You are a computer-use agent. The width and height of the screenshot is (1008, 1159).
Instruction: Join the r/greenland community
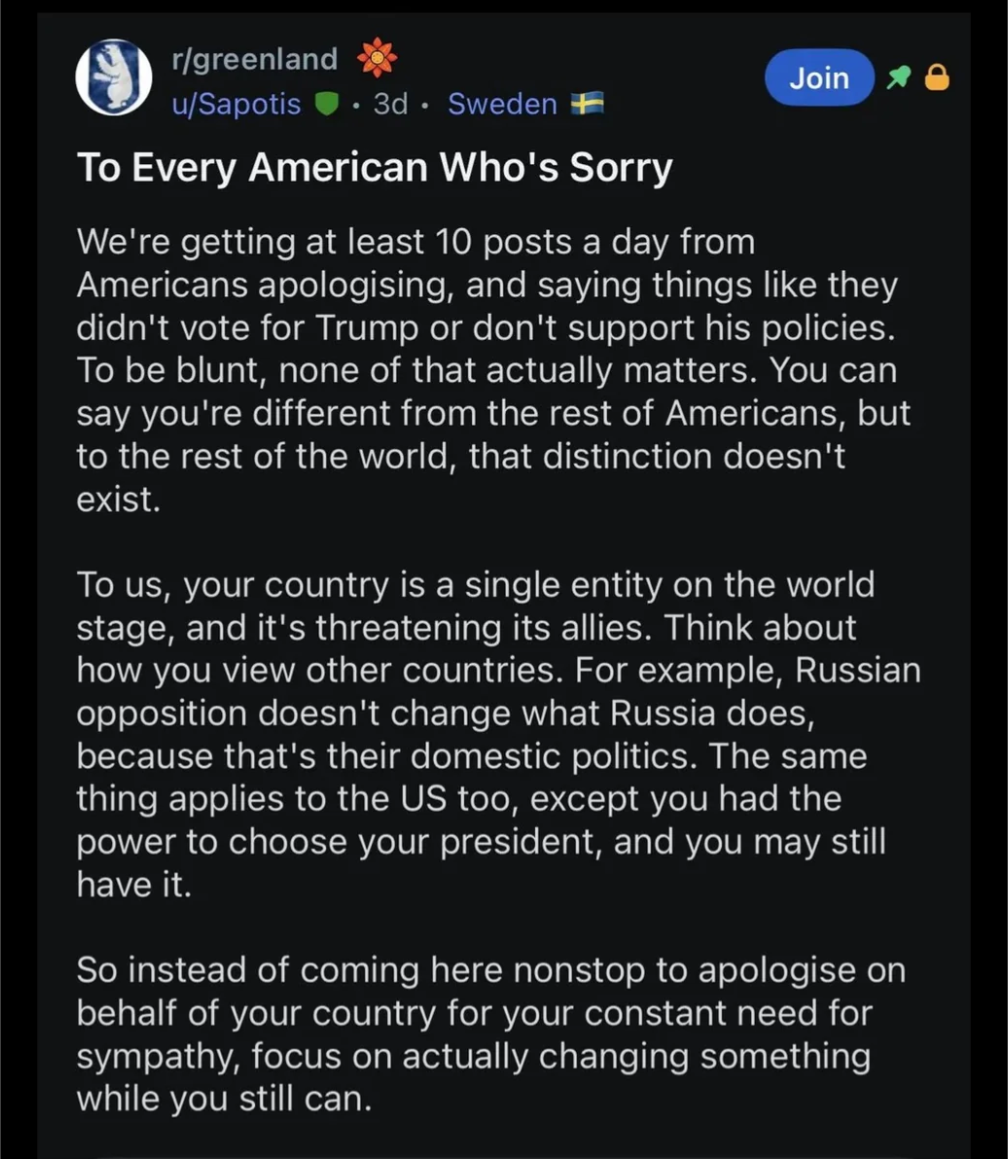(819, 78)
